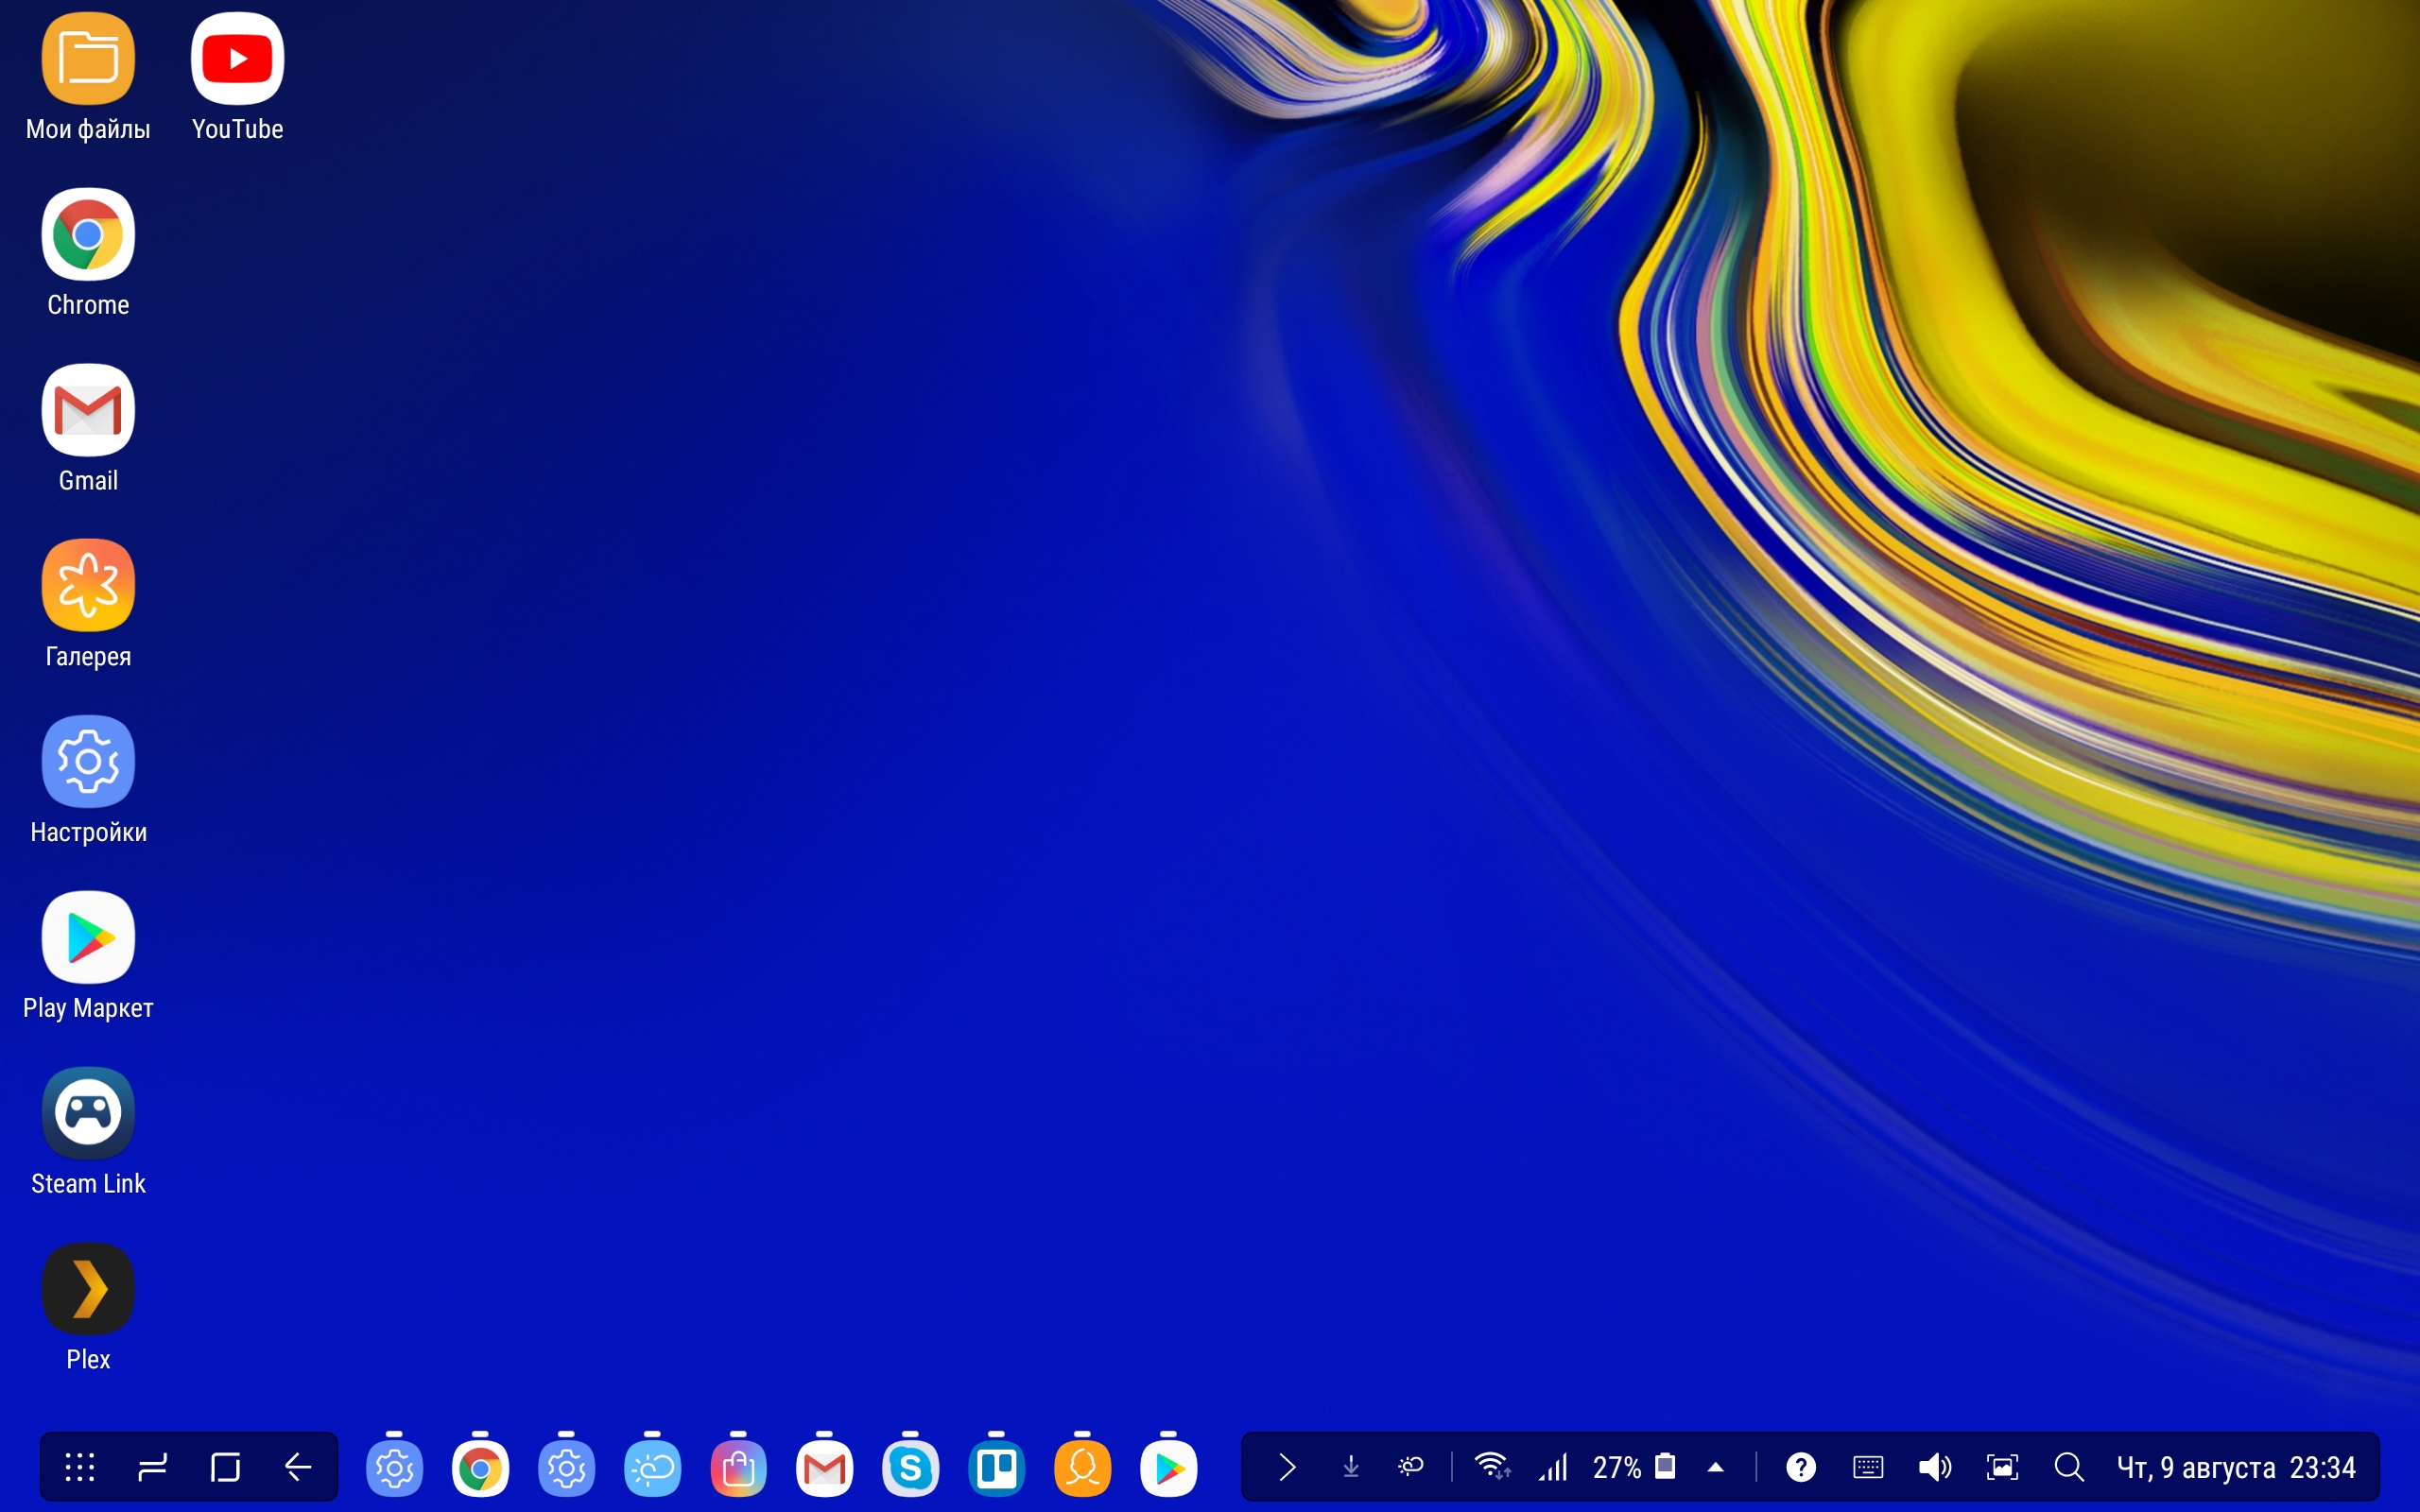
Task: Open the Wi-Fi status indicator
Action: (x=1492, y=1467)
